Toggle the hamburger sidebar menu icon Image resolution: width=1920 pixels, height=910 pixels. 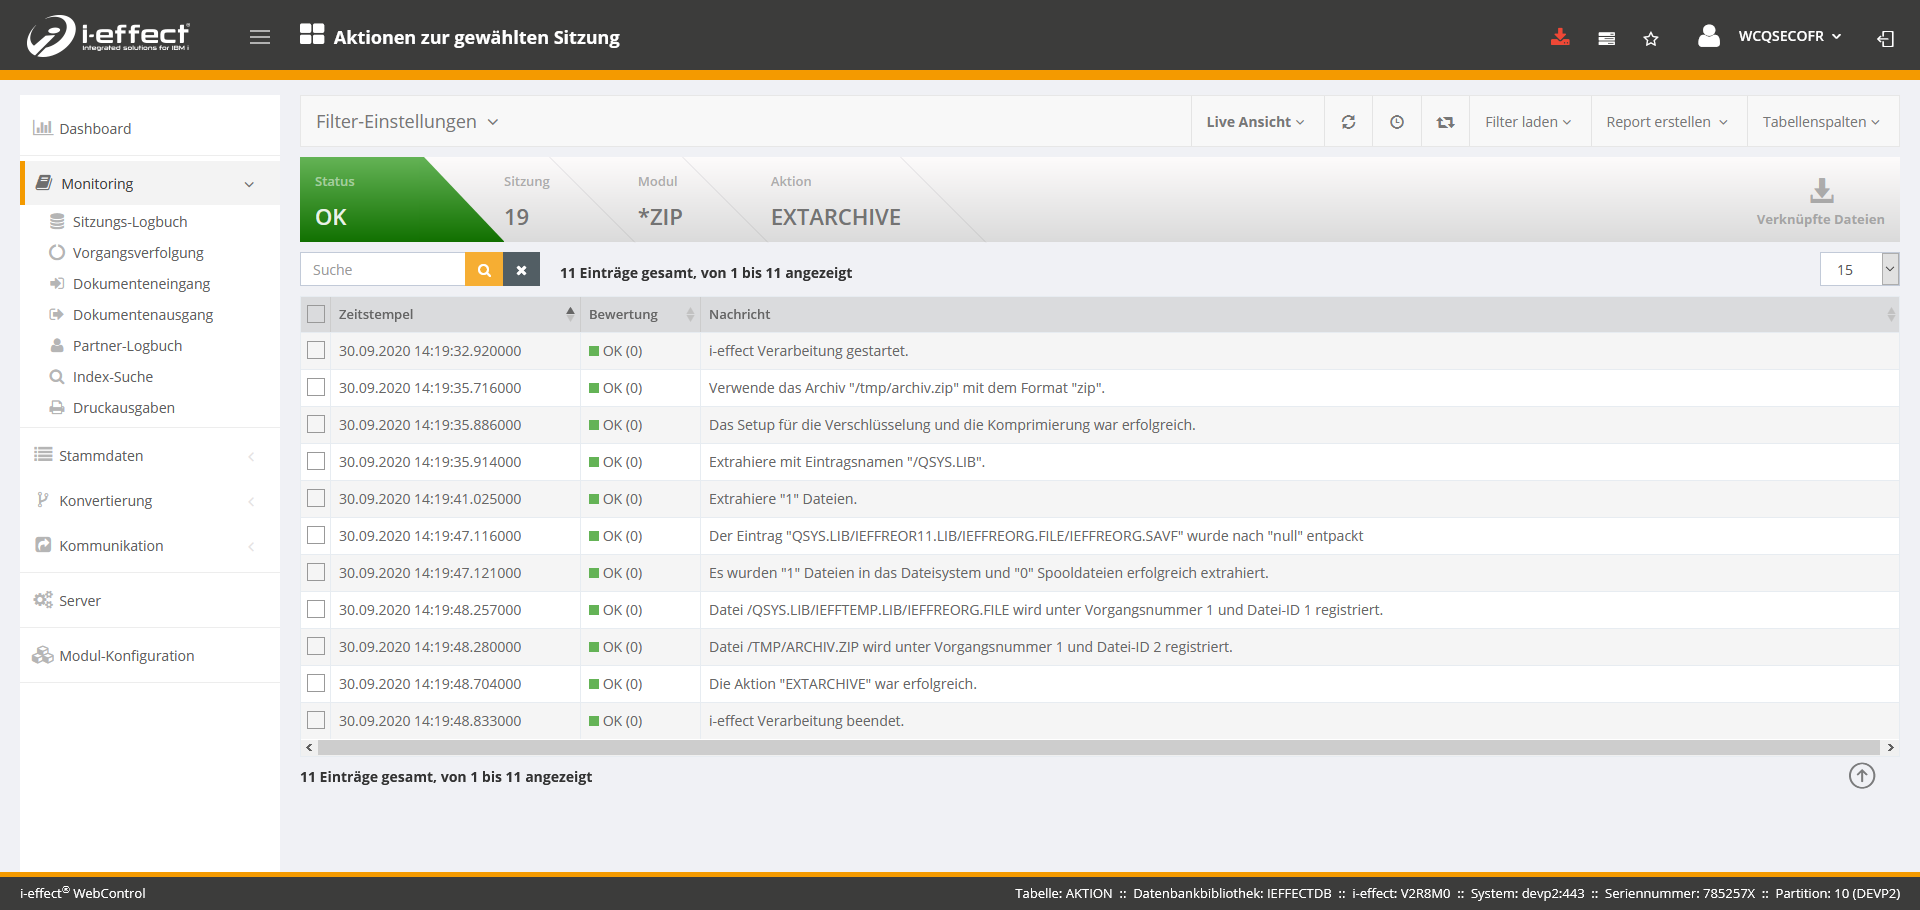[260, 38]
